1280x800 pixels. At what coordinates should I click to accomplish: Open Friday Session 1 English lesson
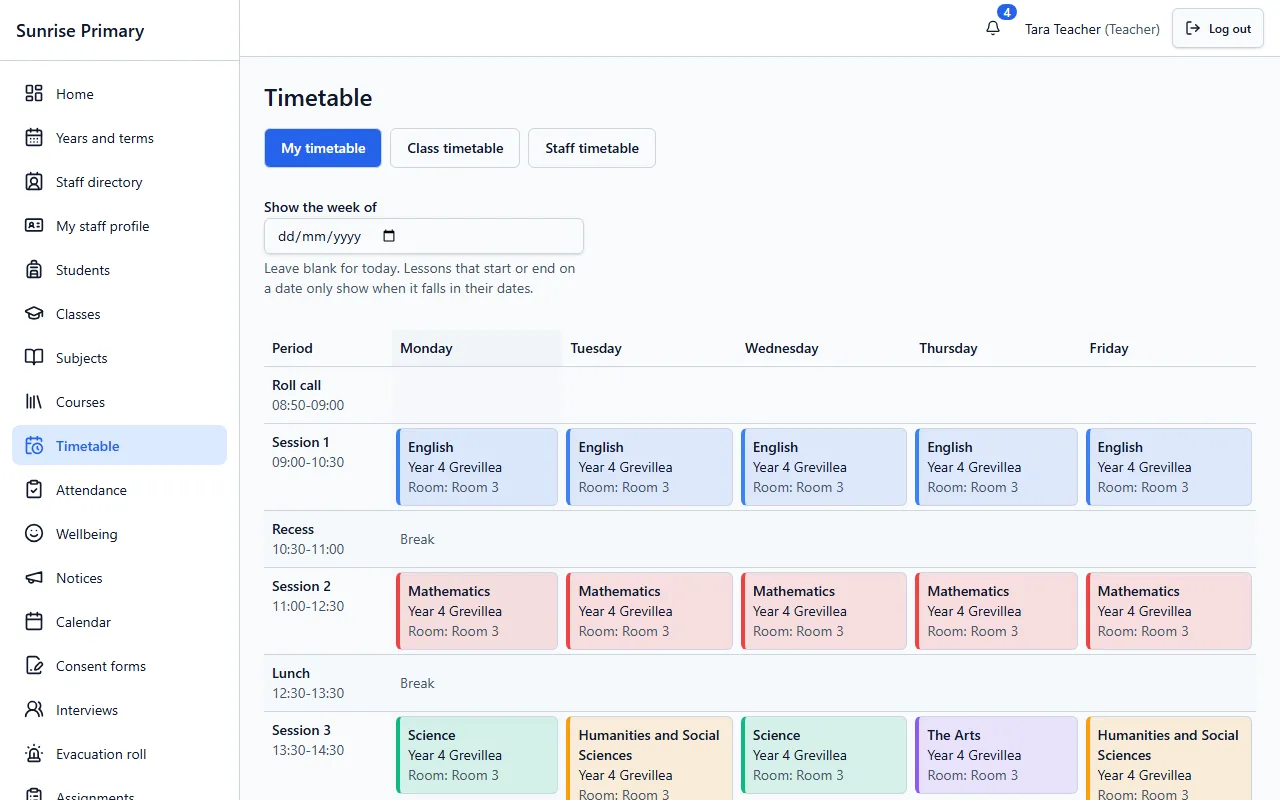(1169, 467)
